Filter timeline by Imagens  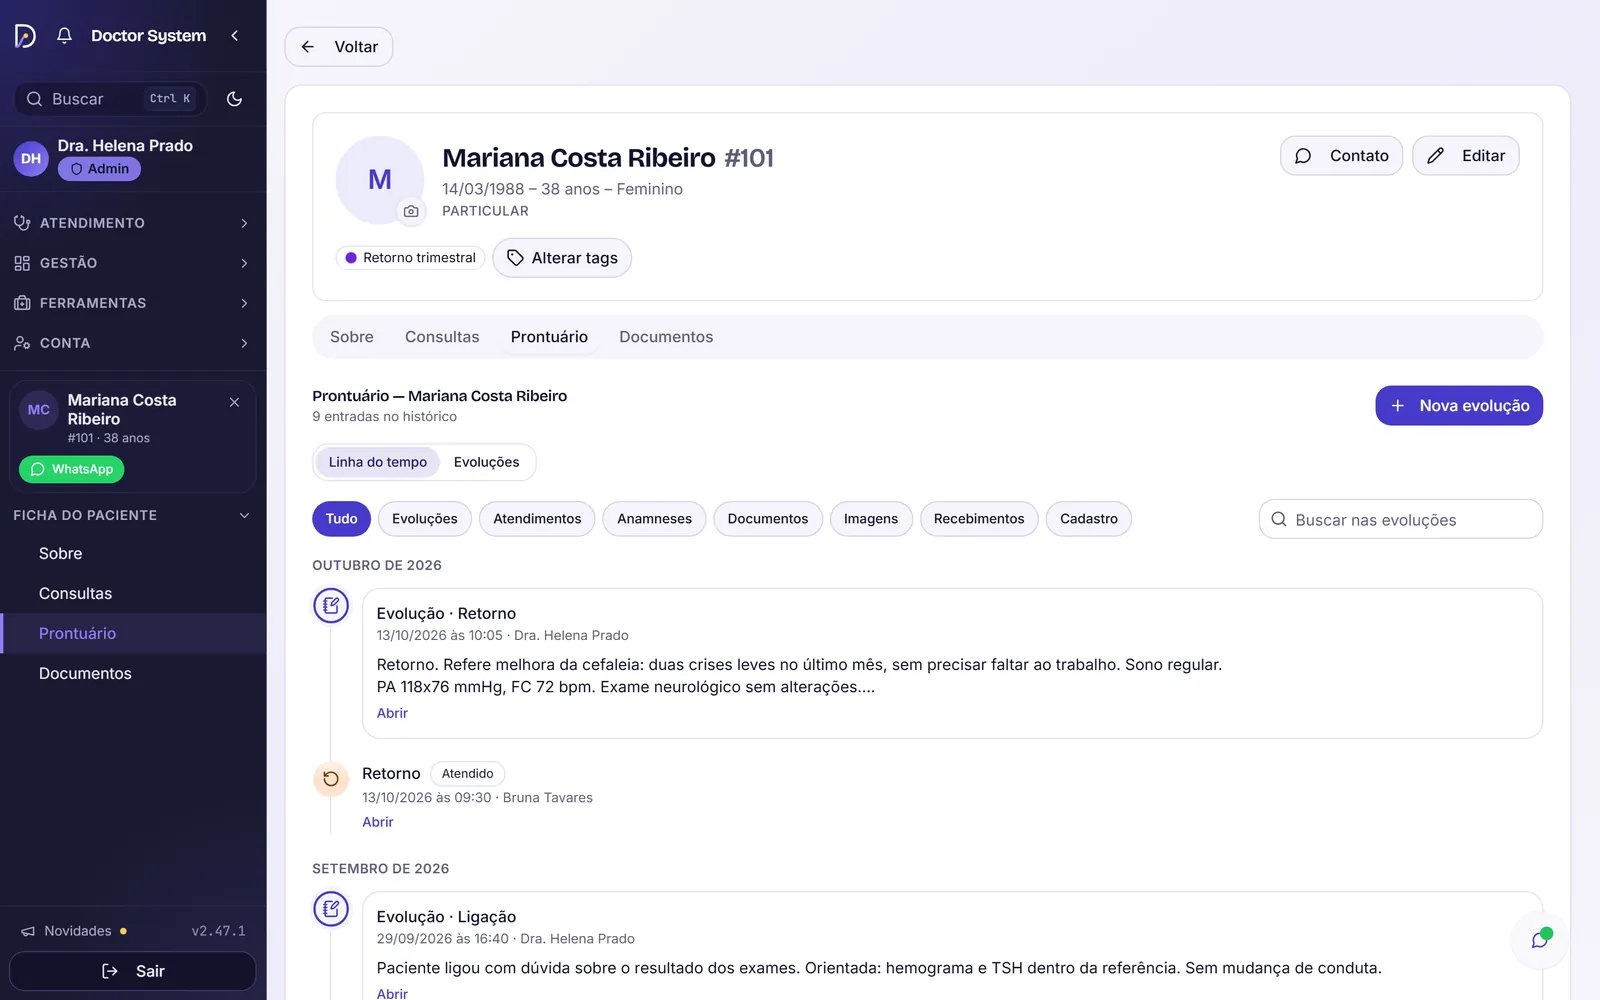pos(871,519)
